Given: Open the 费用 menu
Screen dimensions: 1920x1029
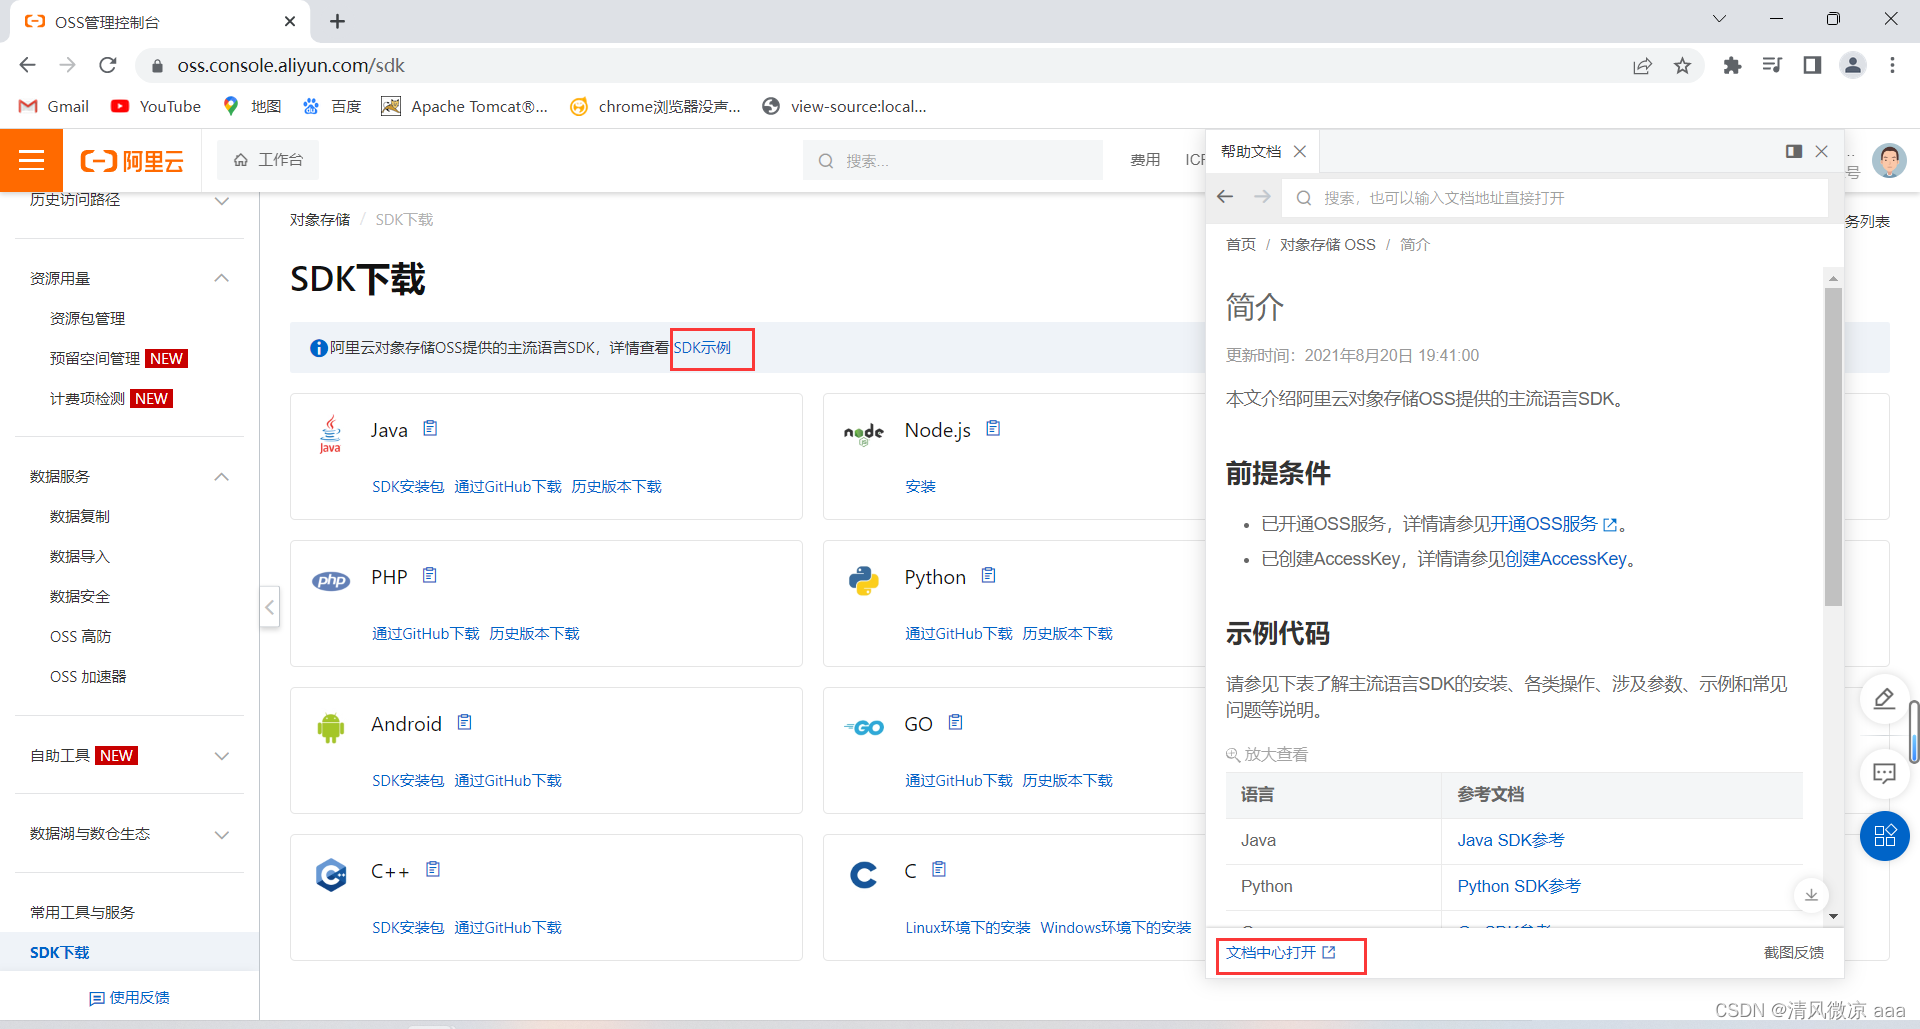Looking at the screenshot, I should [x=1145, y=160].
